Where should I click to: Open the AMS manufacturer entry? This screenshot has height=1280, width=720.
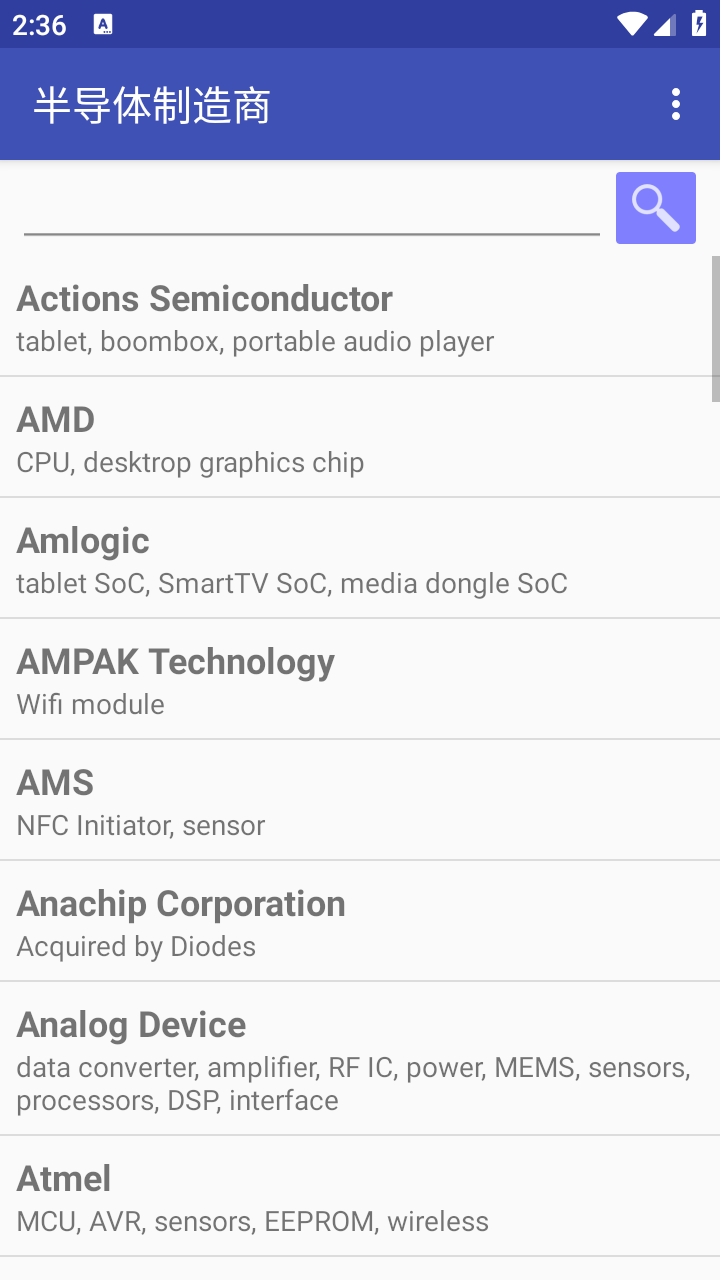point(360,801)
